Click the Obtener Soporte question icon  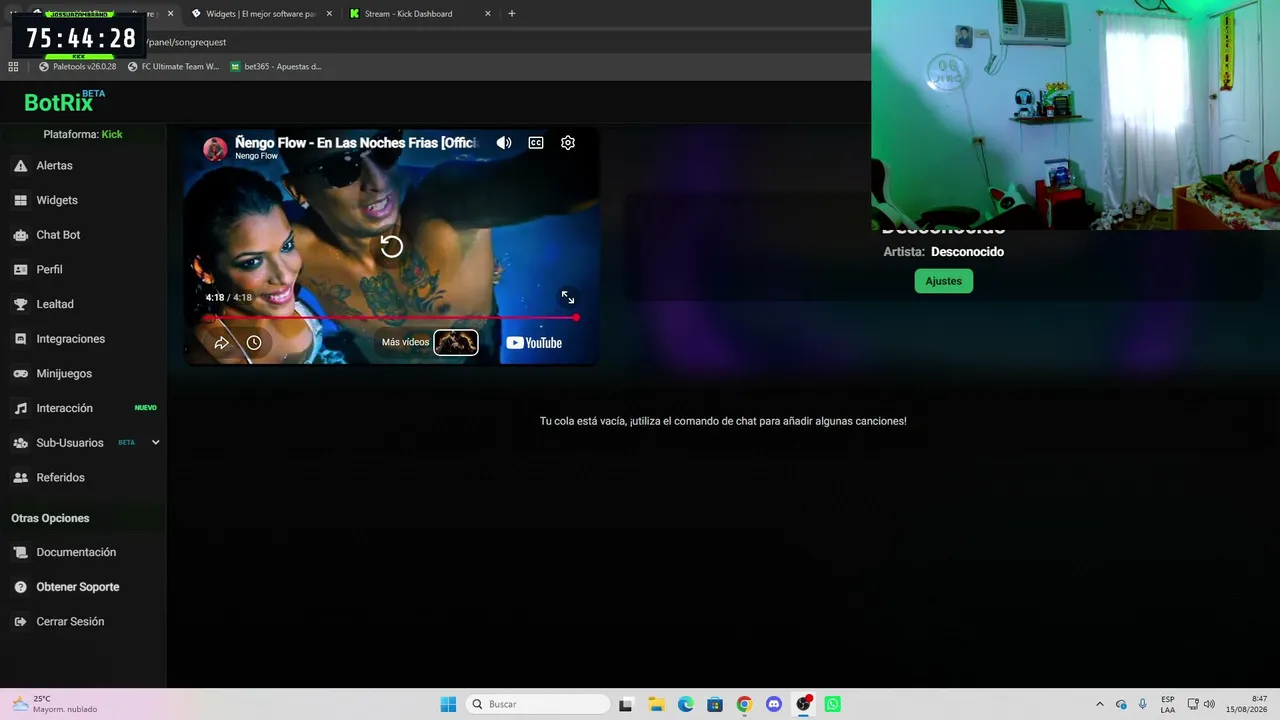click(x=20, y=587)
